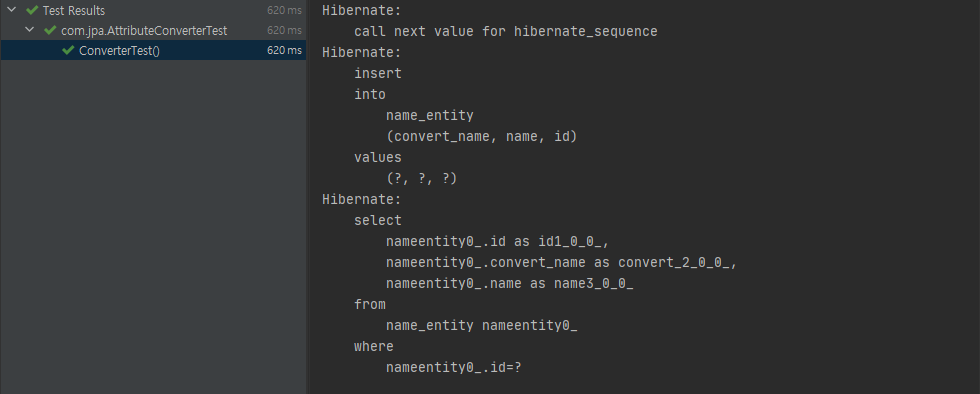980x394 pixels.
Task: Click 620 ms duration of AttributeConverterTest row
Action: (x=284, y=30)
